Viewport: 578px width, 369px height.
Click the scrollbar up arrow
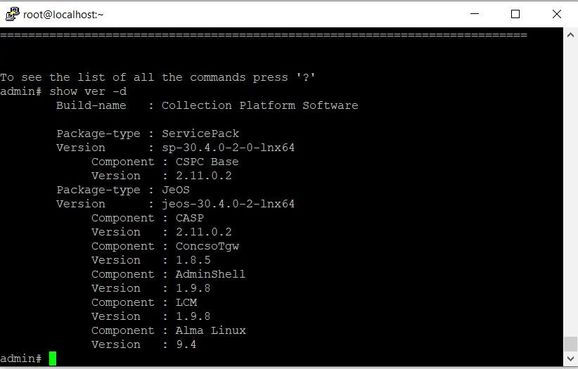tap(570, 35)
